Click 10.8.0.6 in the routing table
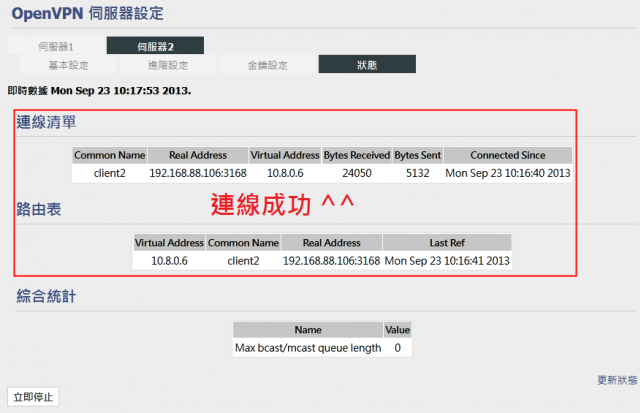This screenshot has height=413, width=640. [169, 261]
